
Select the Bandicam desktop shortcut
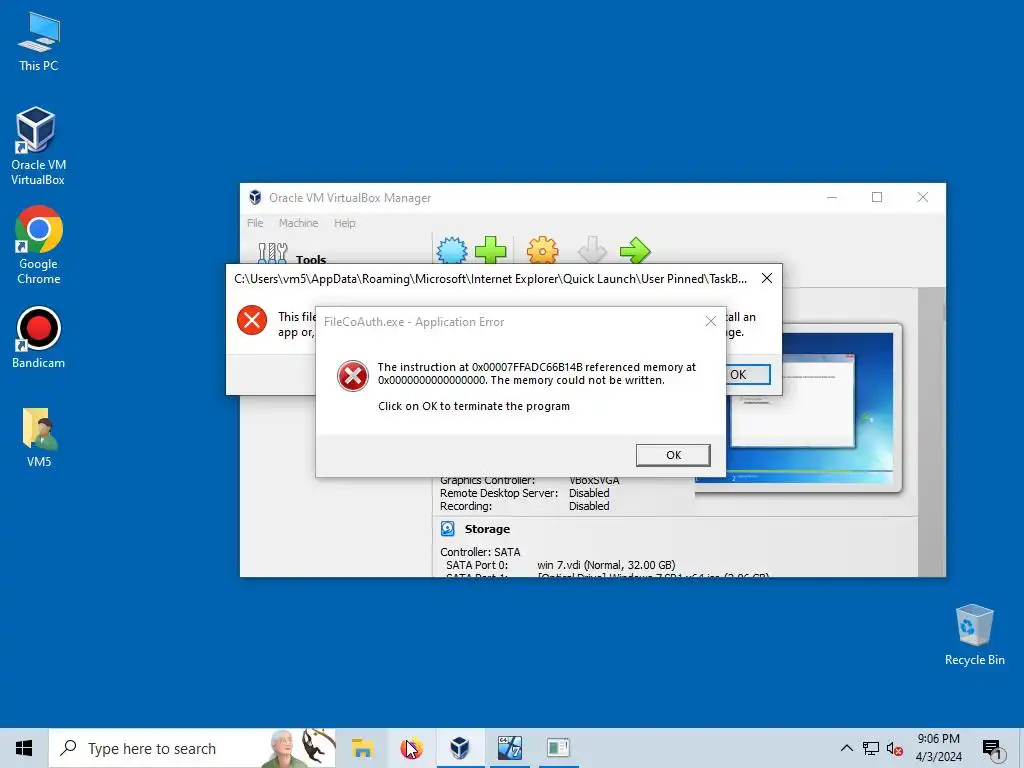tap(39, 338)
